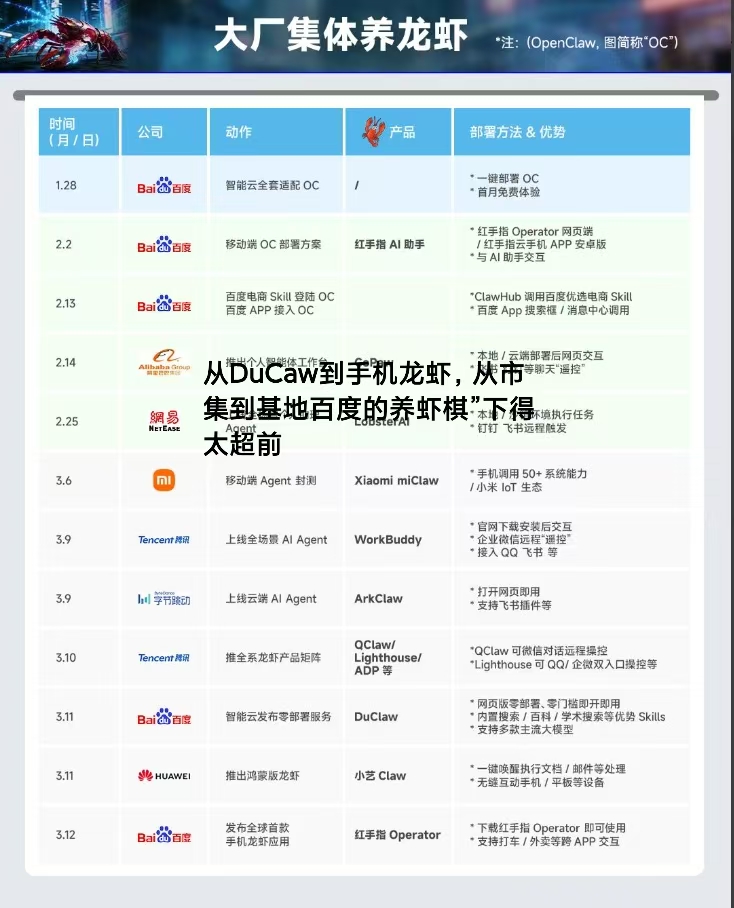
Task: Click the date 2.13
Action: point(65,303)
